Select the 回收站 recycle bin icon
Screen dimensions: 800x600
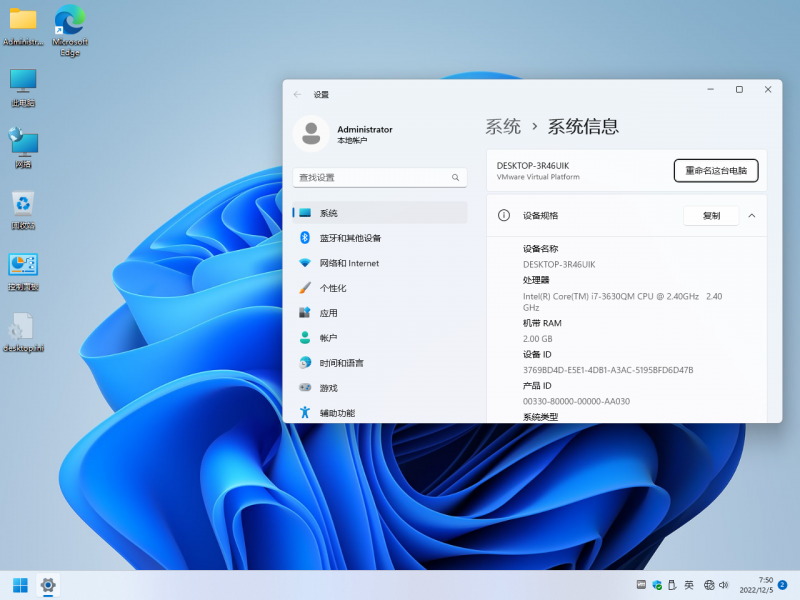(x=23, y=209)
